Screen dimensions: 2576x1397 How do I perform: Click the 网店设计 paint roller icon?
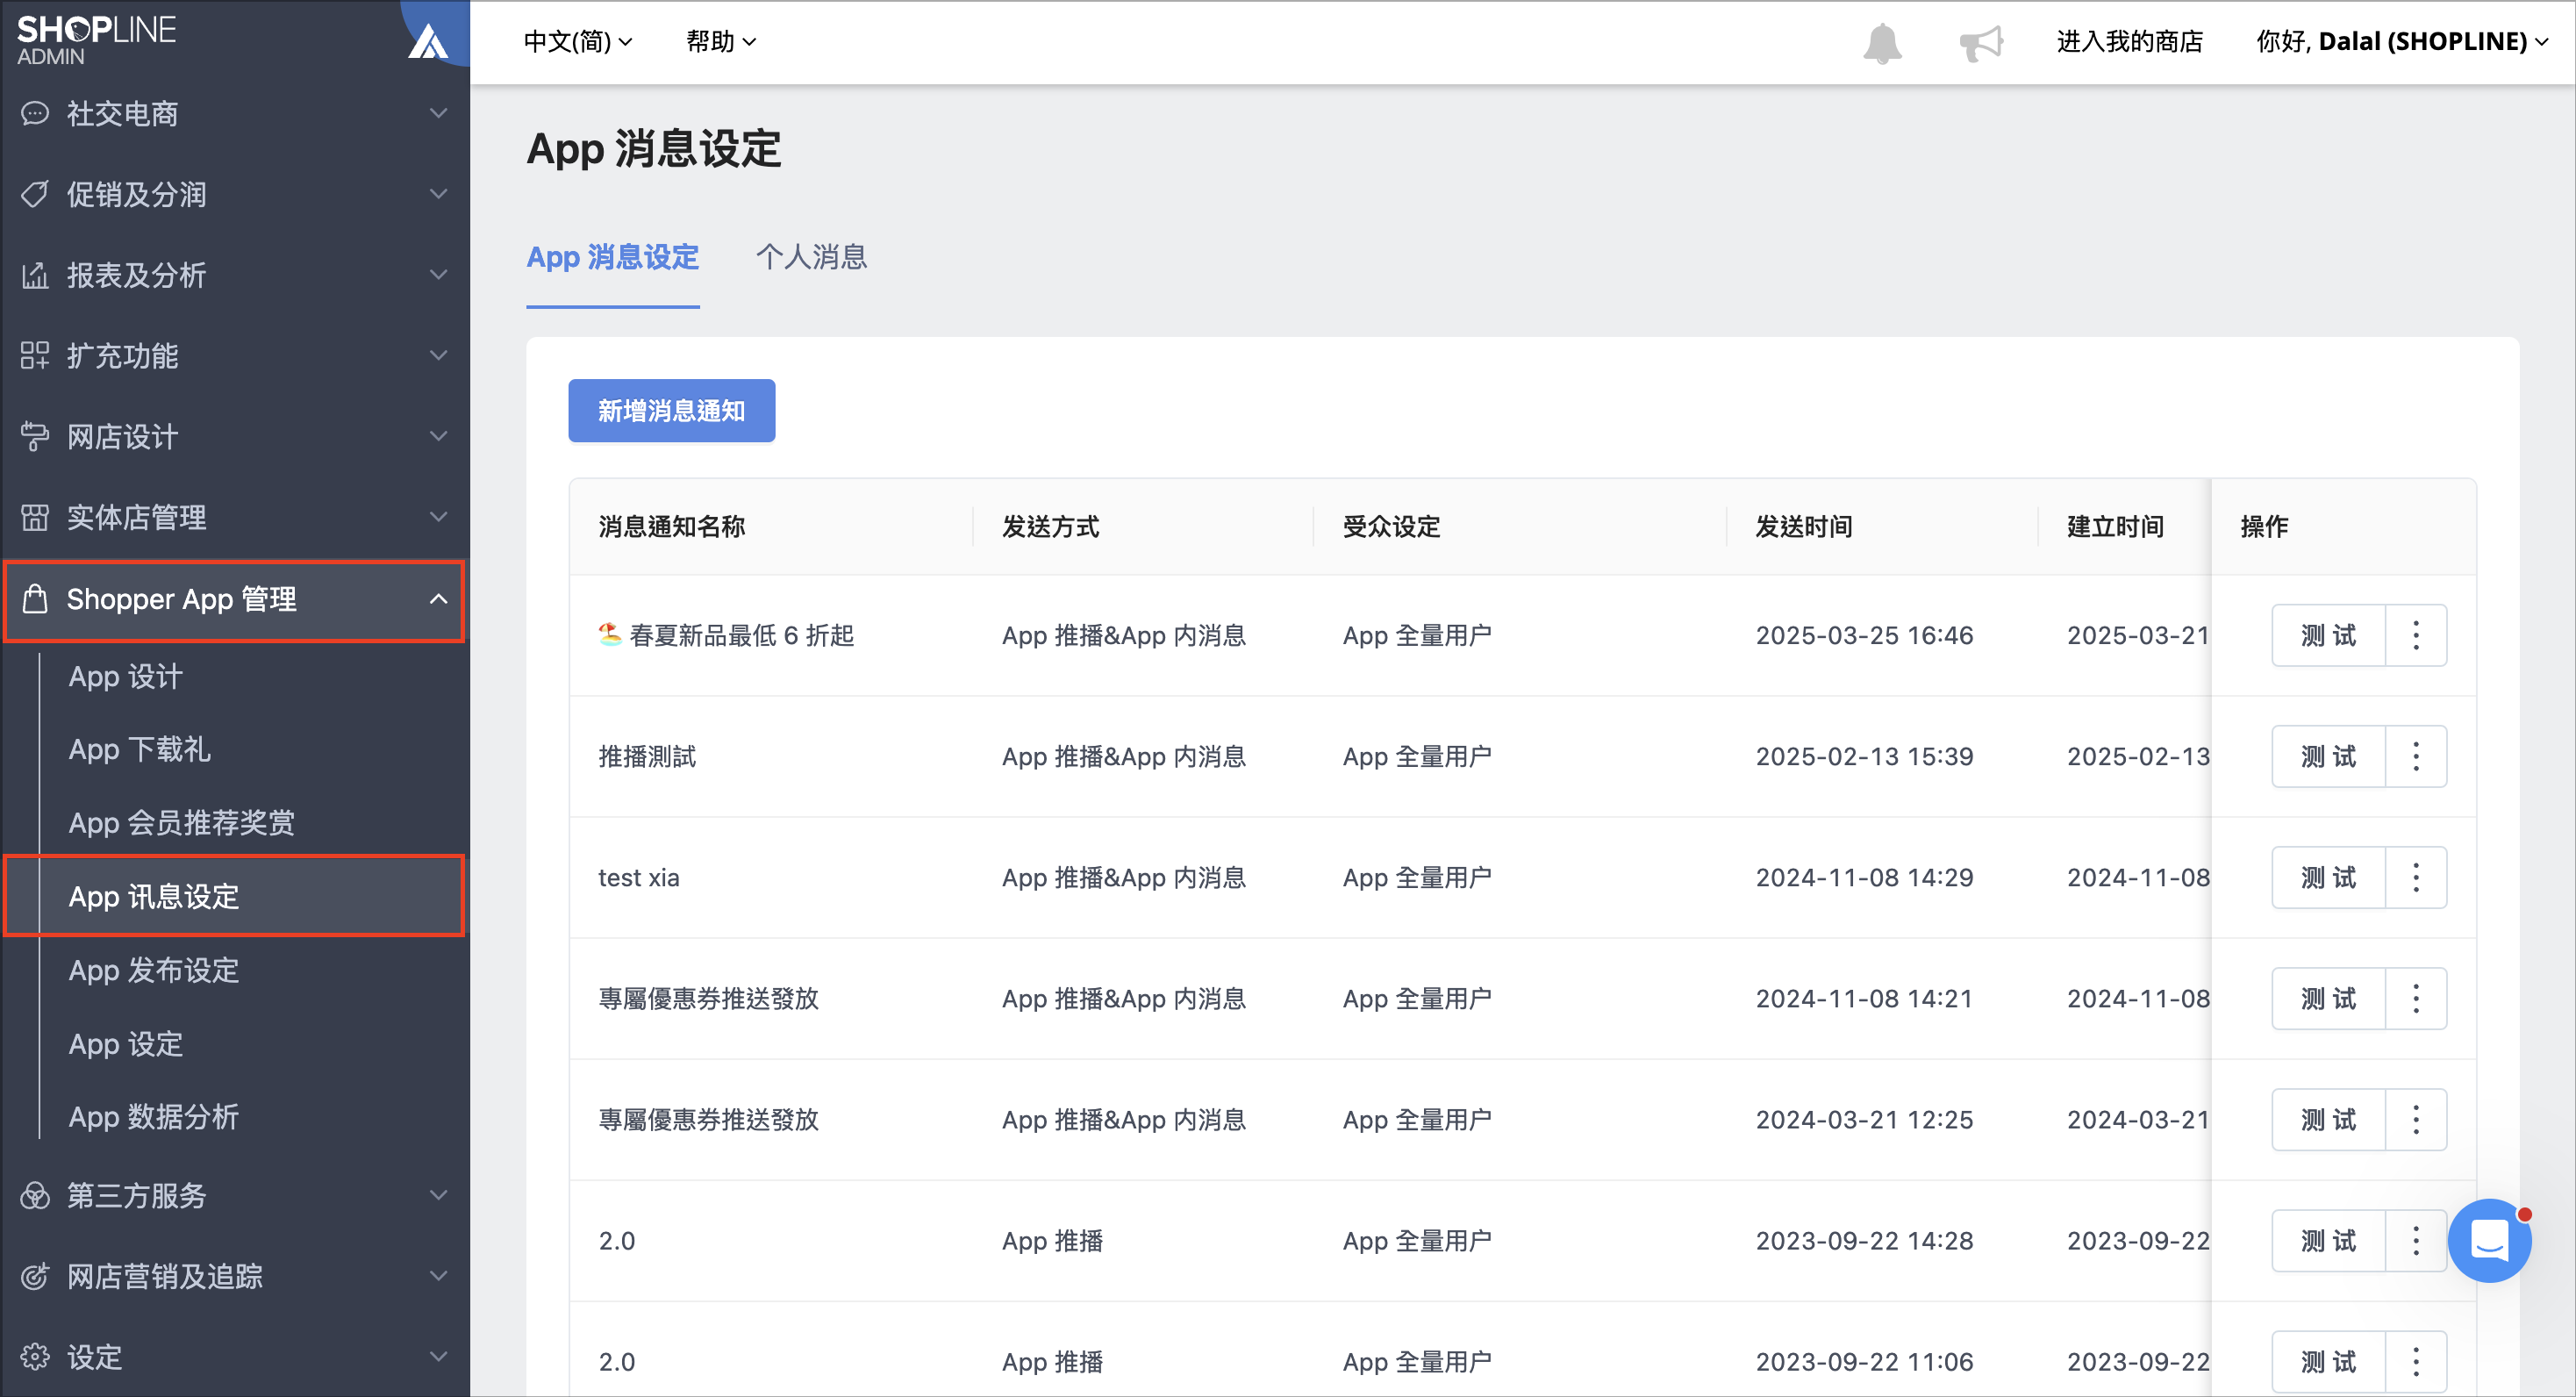pos(35,436)
